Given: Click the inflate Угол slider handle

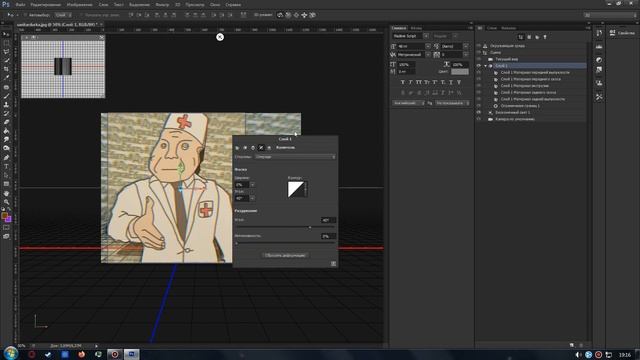Looking at the screenshot, I should pyautogui.click(x=310, y=227).
